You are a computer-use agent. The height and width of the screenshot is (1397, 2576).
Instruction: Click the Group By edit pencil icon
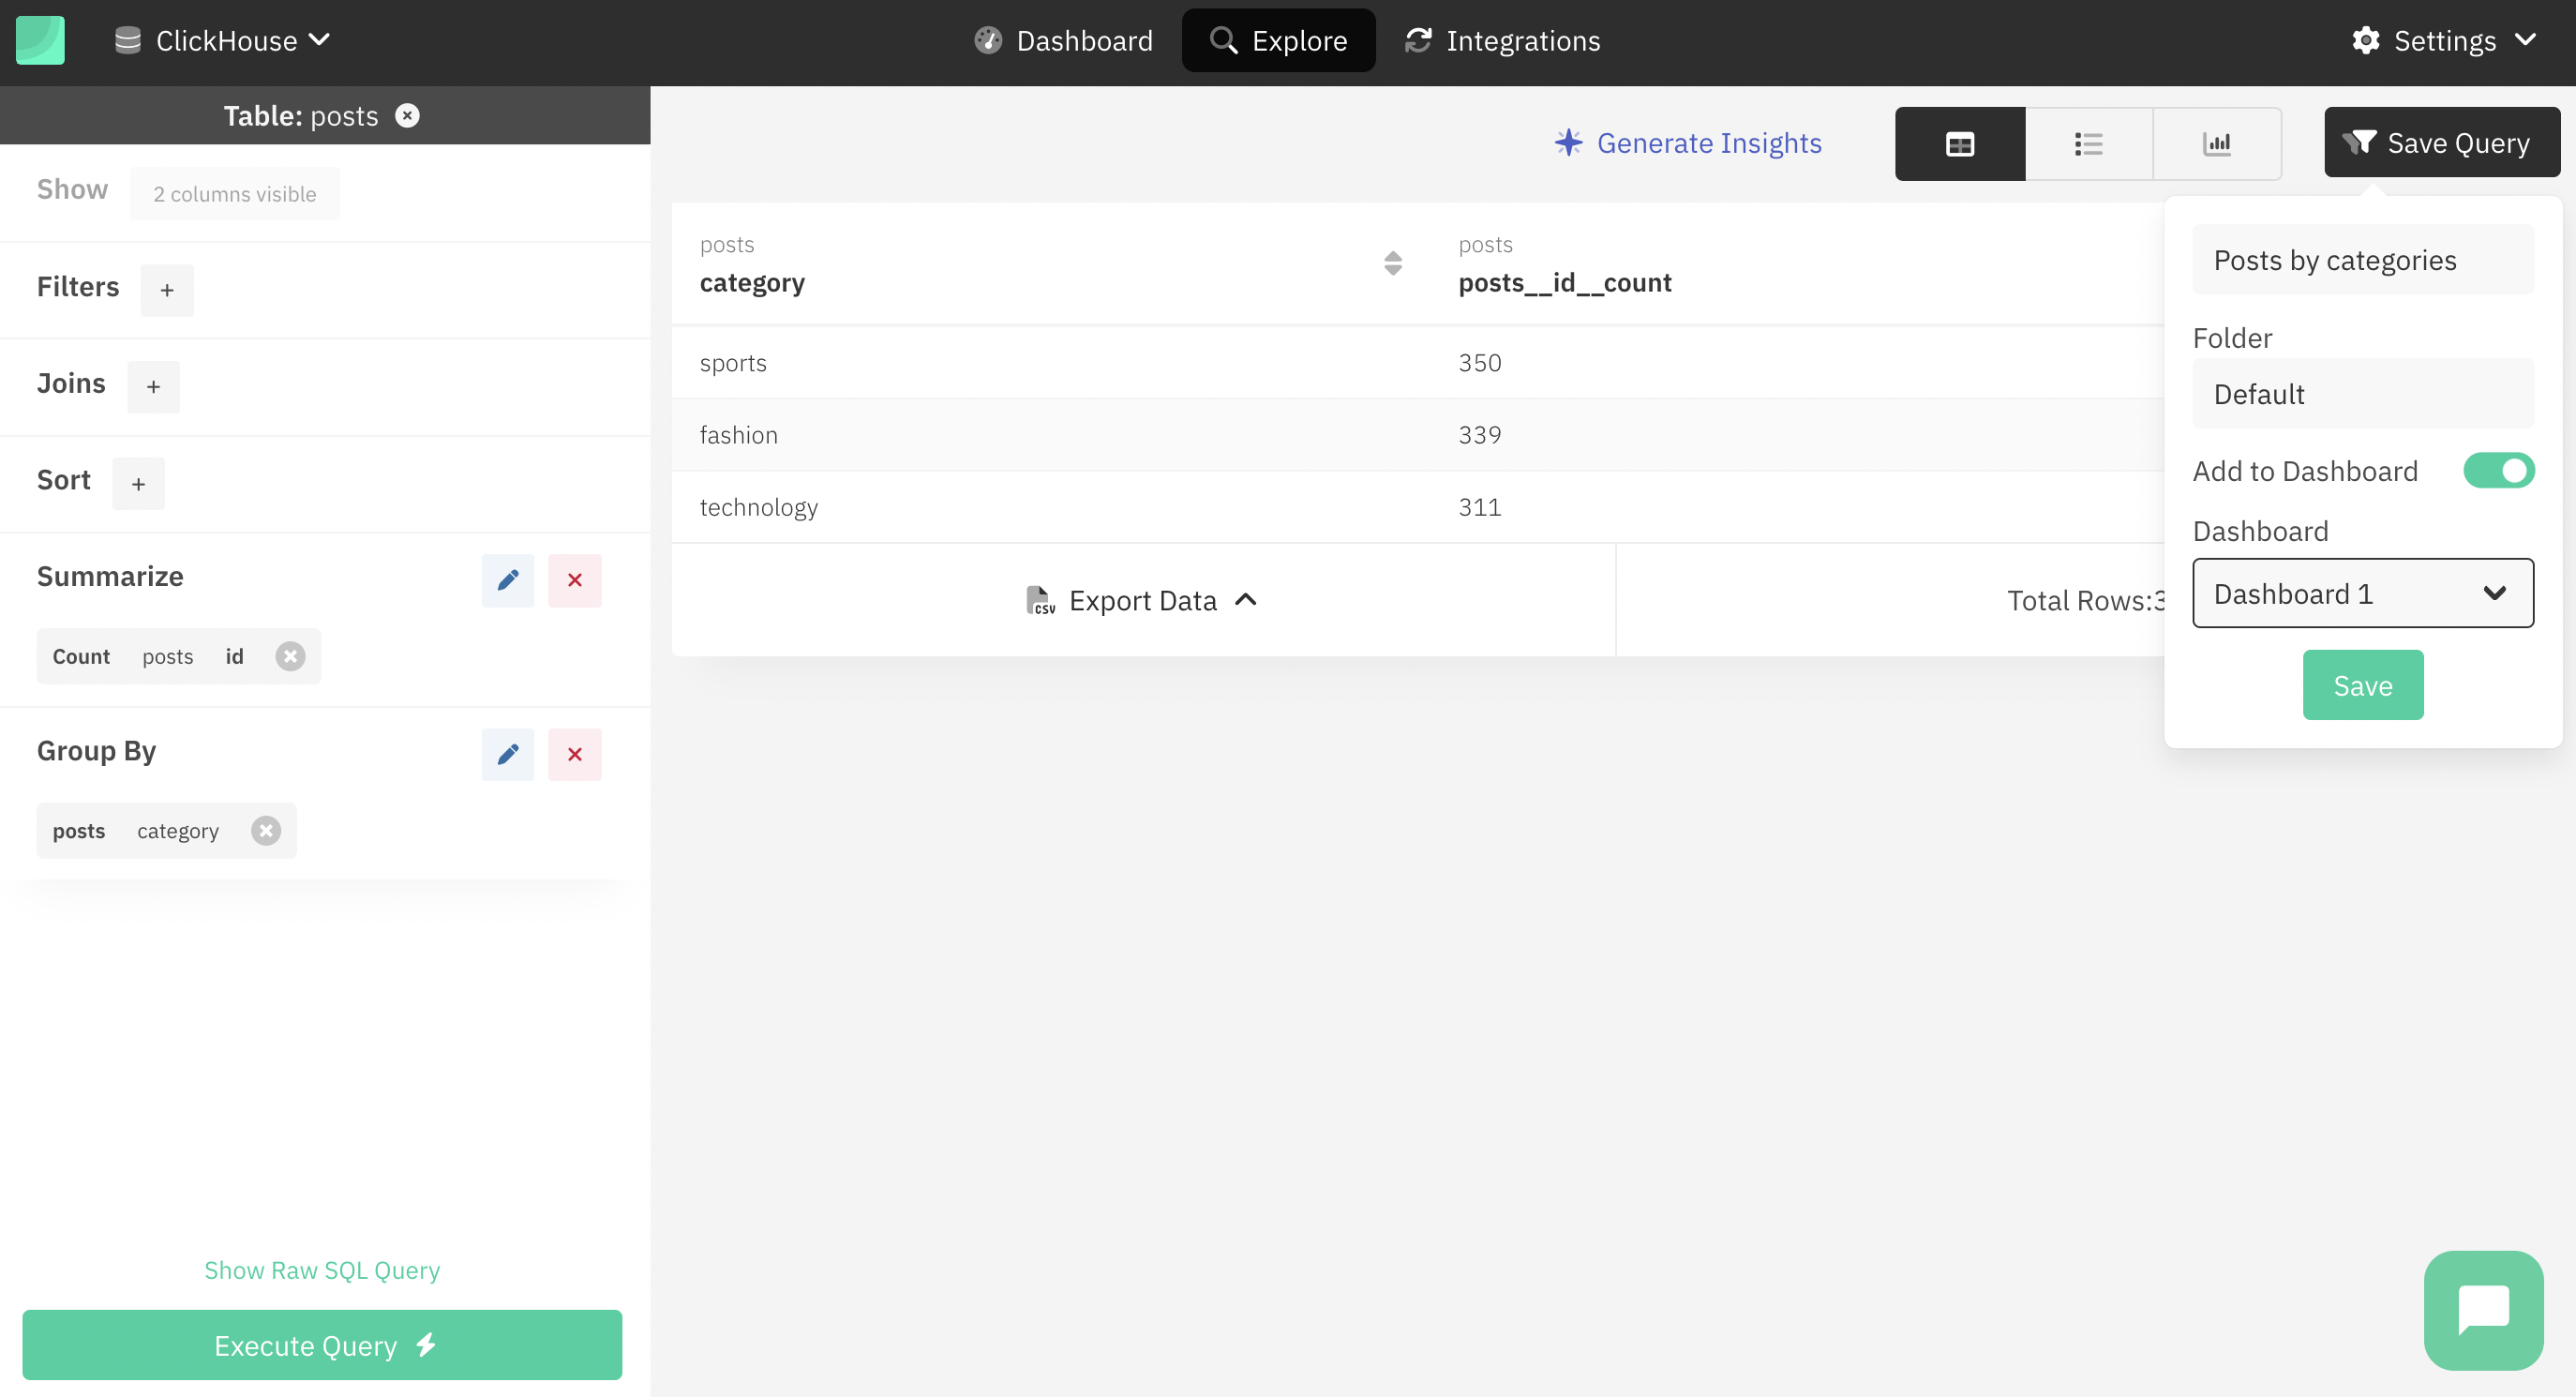(x=509, y=754)
